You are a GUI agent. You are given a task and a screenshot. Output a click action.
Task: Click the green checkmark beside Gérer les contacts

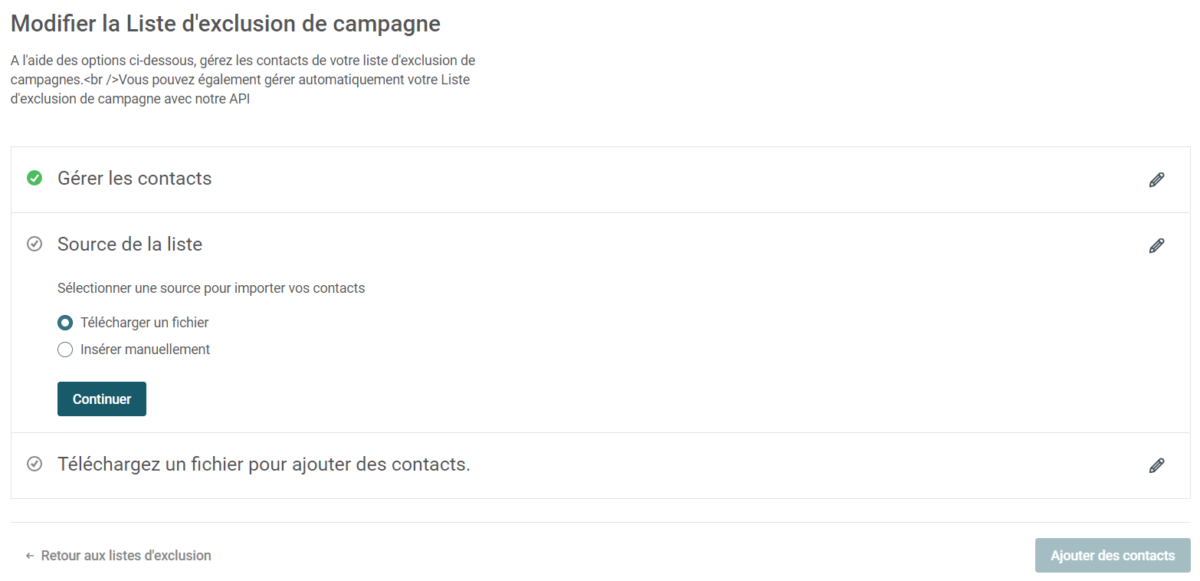[34, 179]
